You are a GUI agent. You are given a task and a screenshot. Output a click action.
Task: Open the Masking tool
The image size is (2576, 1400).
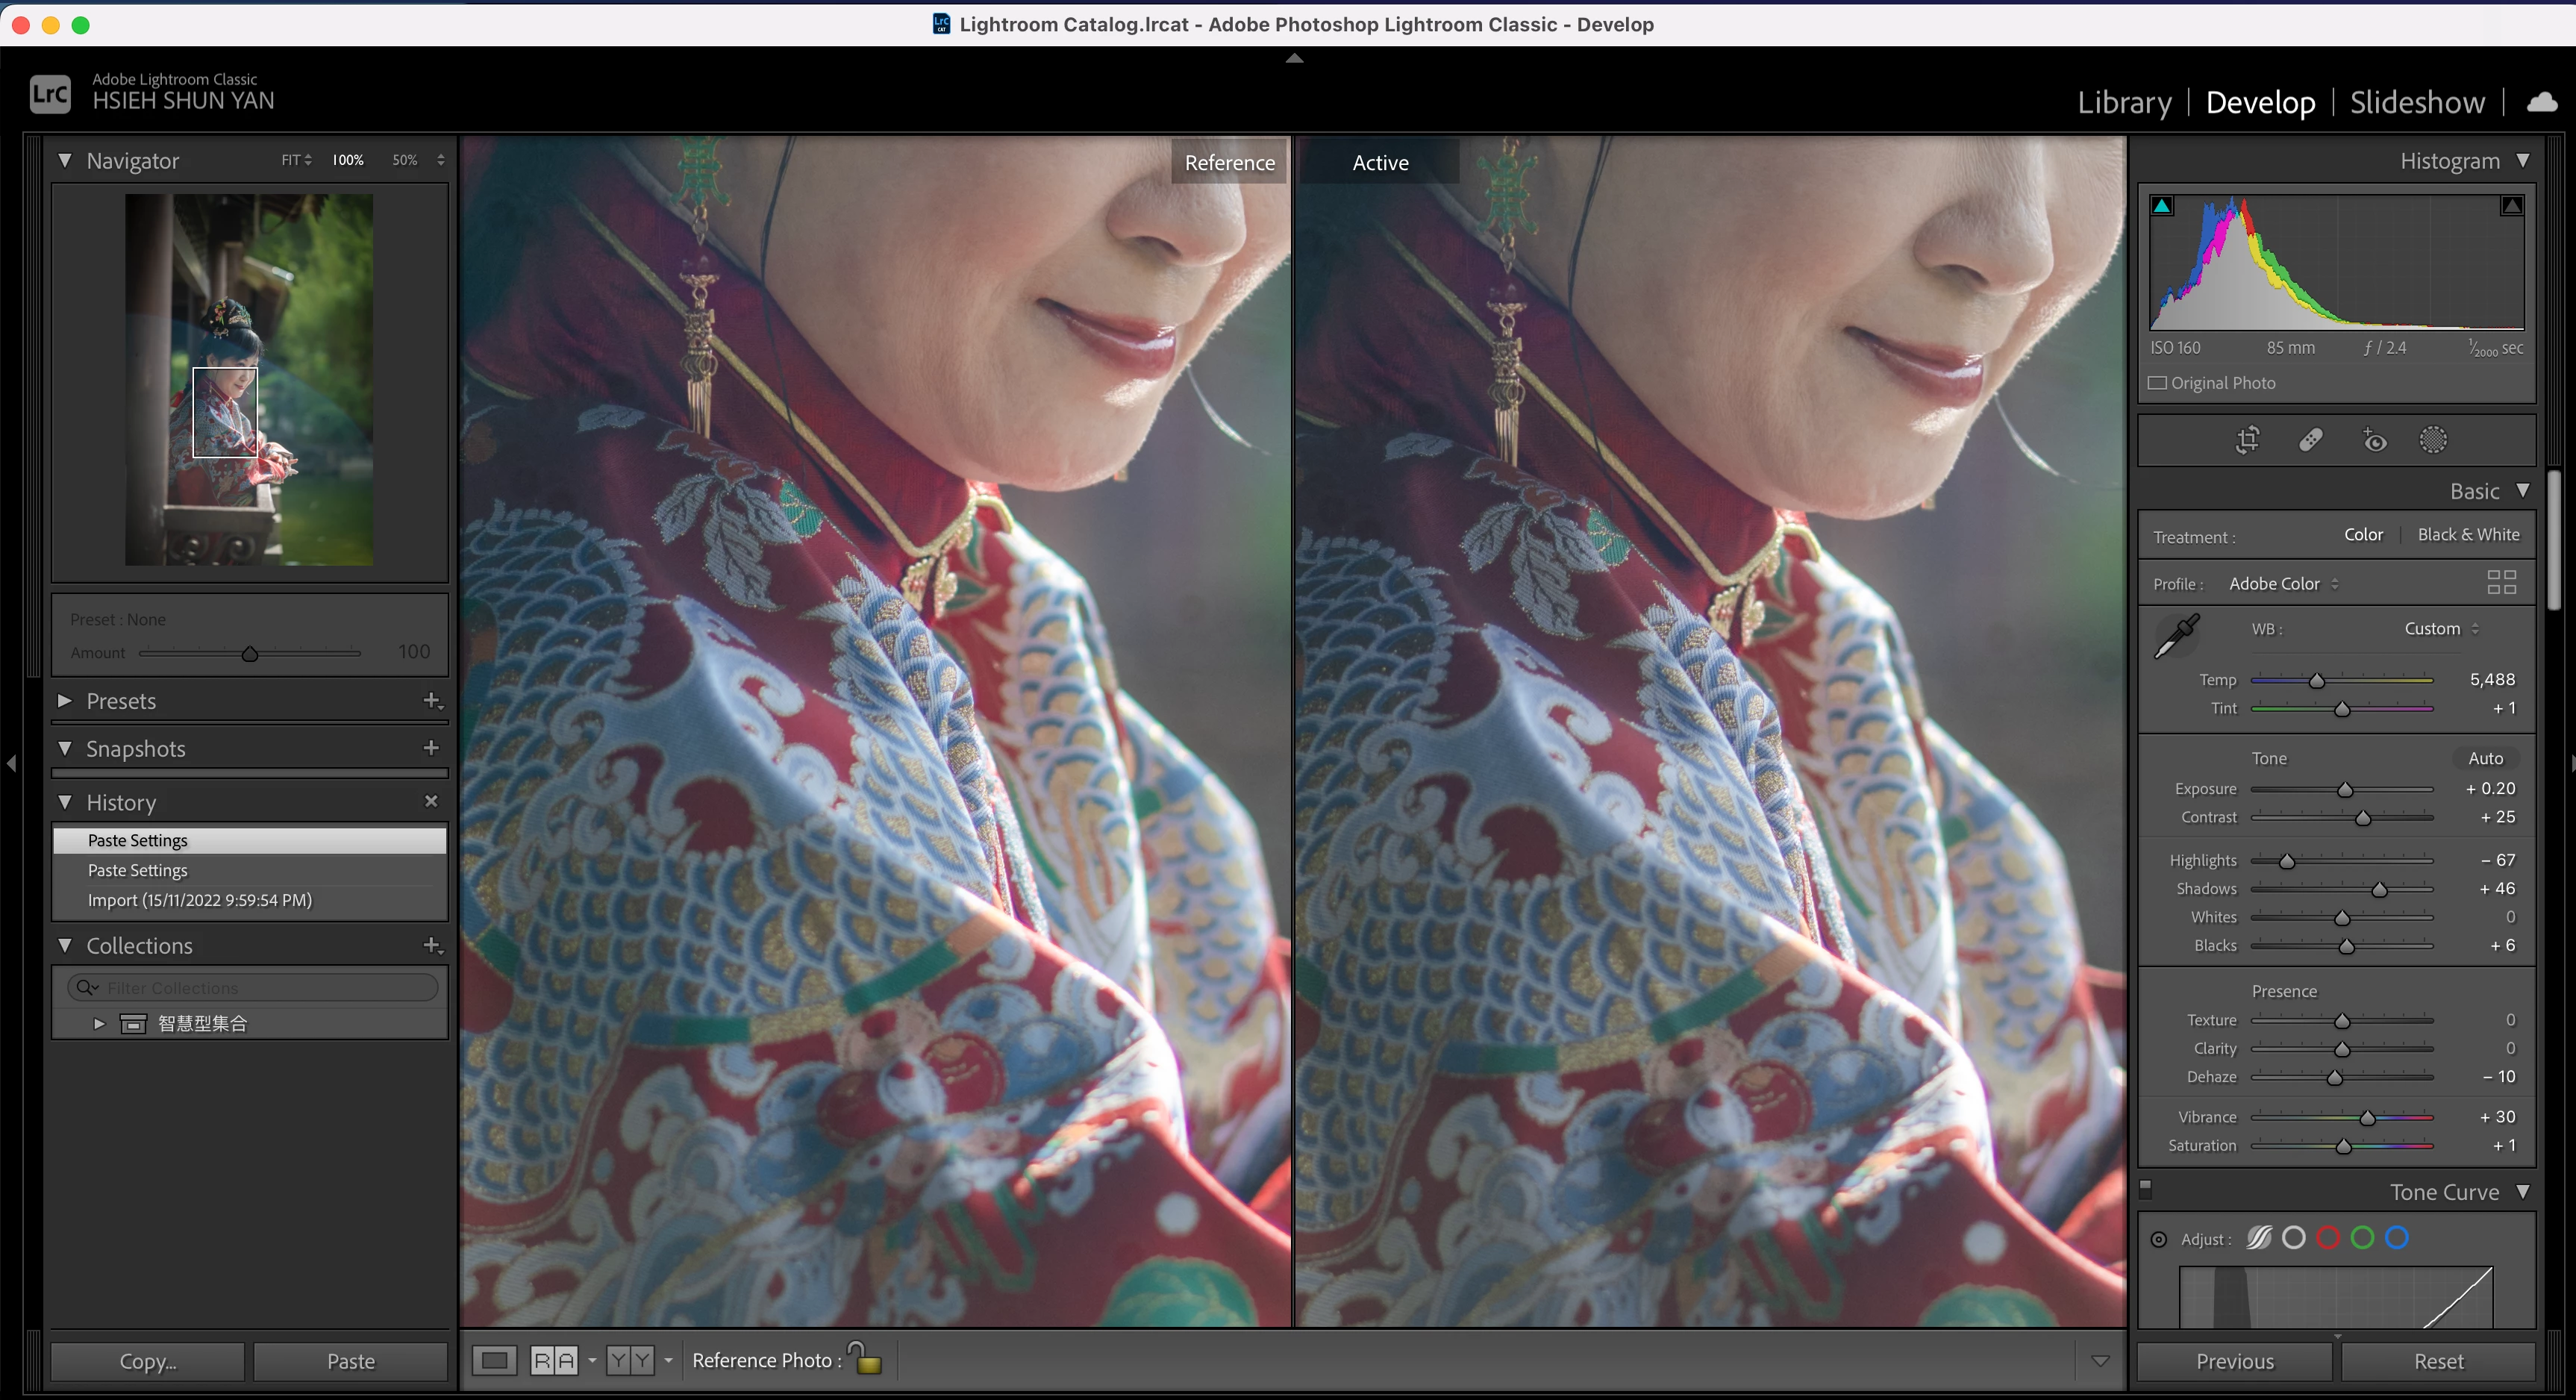pyautogui.click(x=2433, y=440)
